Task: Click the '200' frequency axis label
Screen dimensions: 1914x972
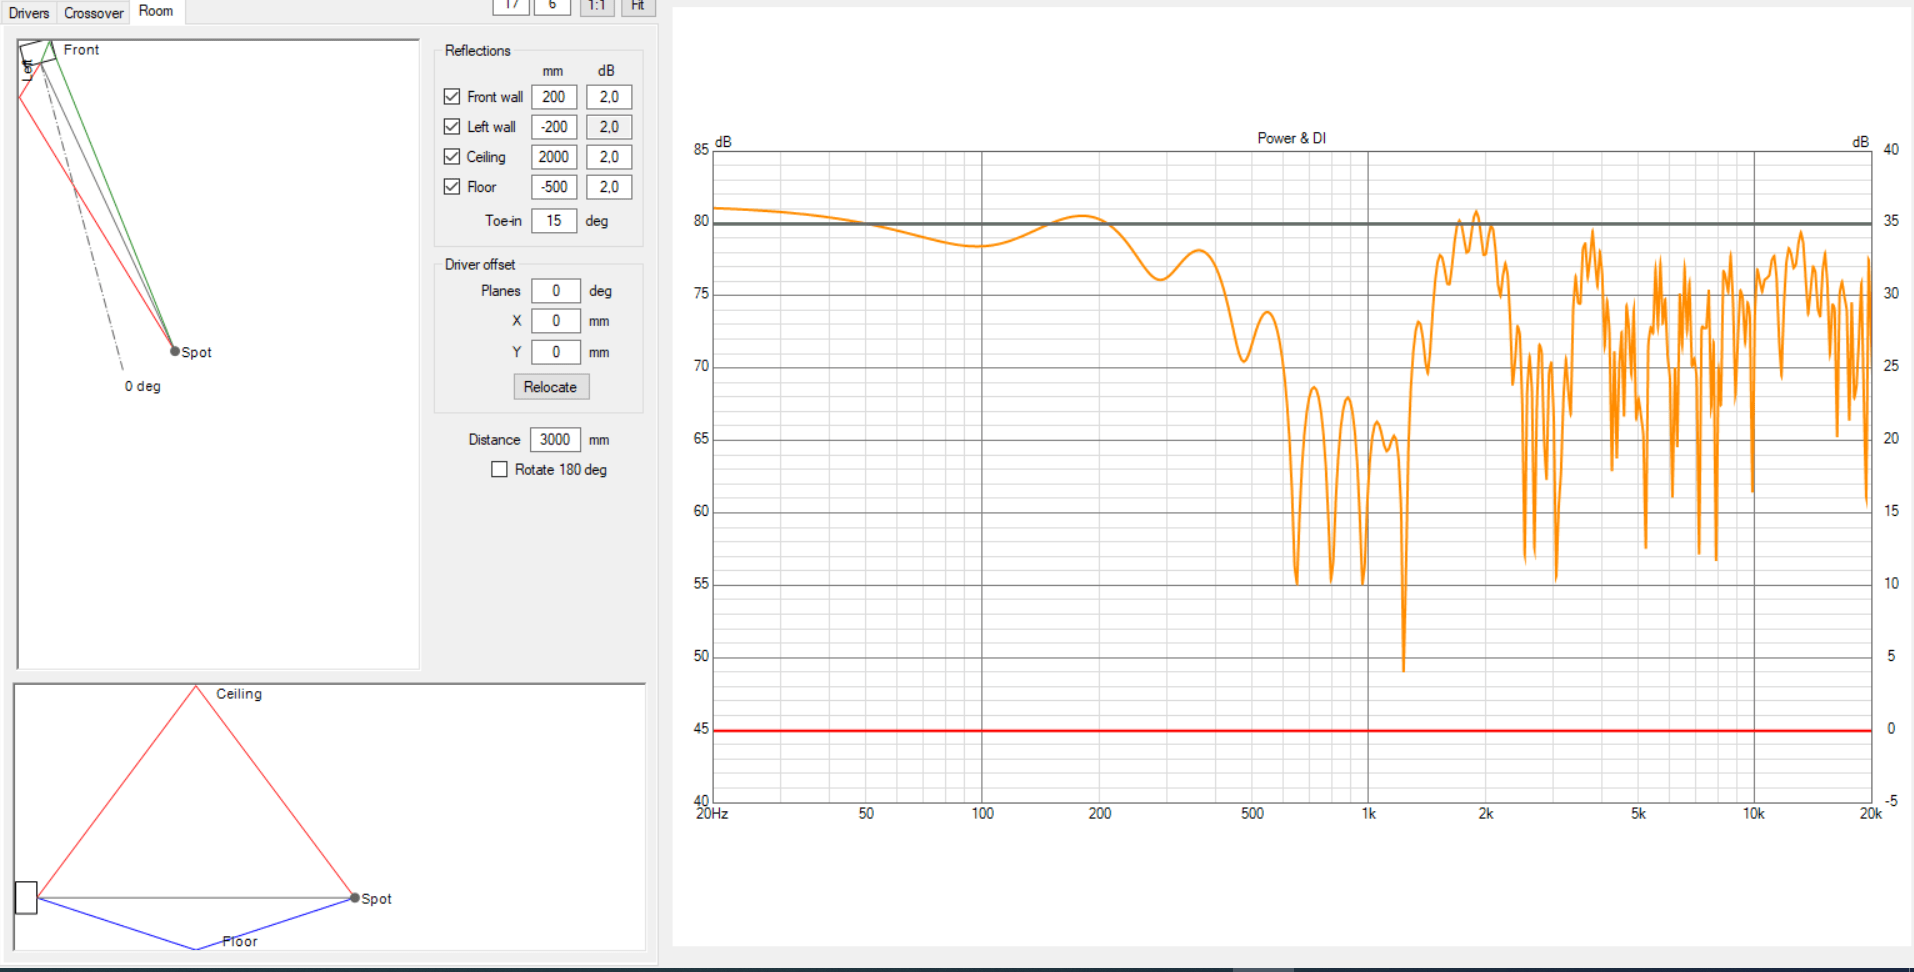Action: [1100, 814]
